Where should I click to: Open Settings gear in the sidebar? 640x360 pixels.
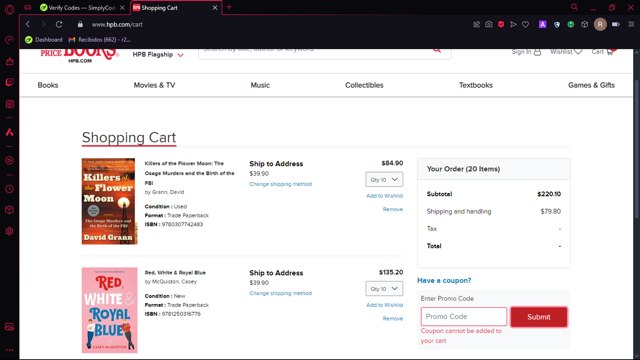coord(9,231)
